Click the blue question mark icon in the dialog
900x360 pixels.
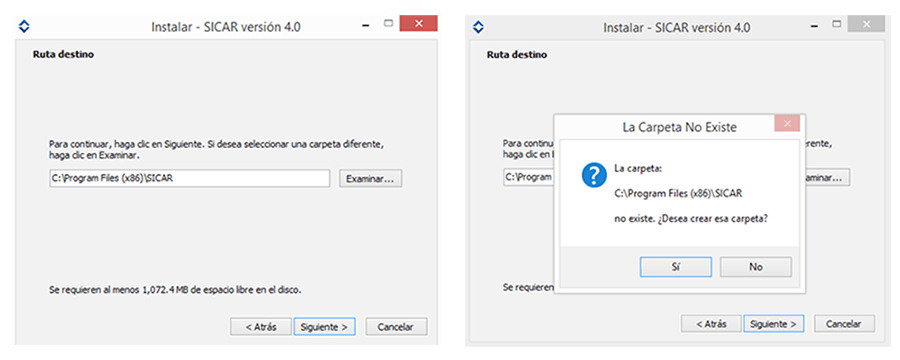[x=593, y=175]
